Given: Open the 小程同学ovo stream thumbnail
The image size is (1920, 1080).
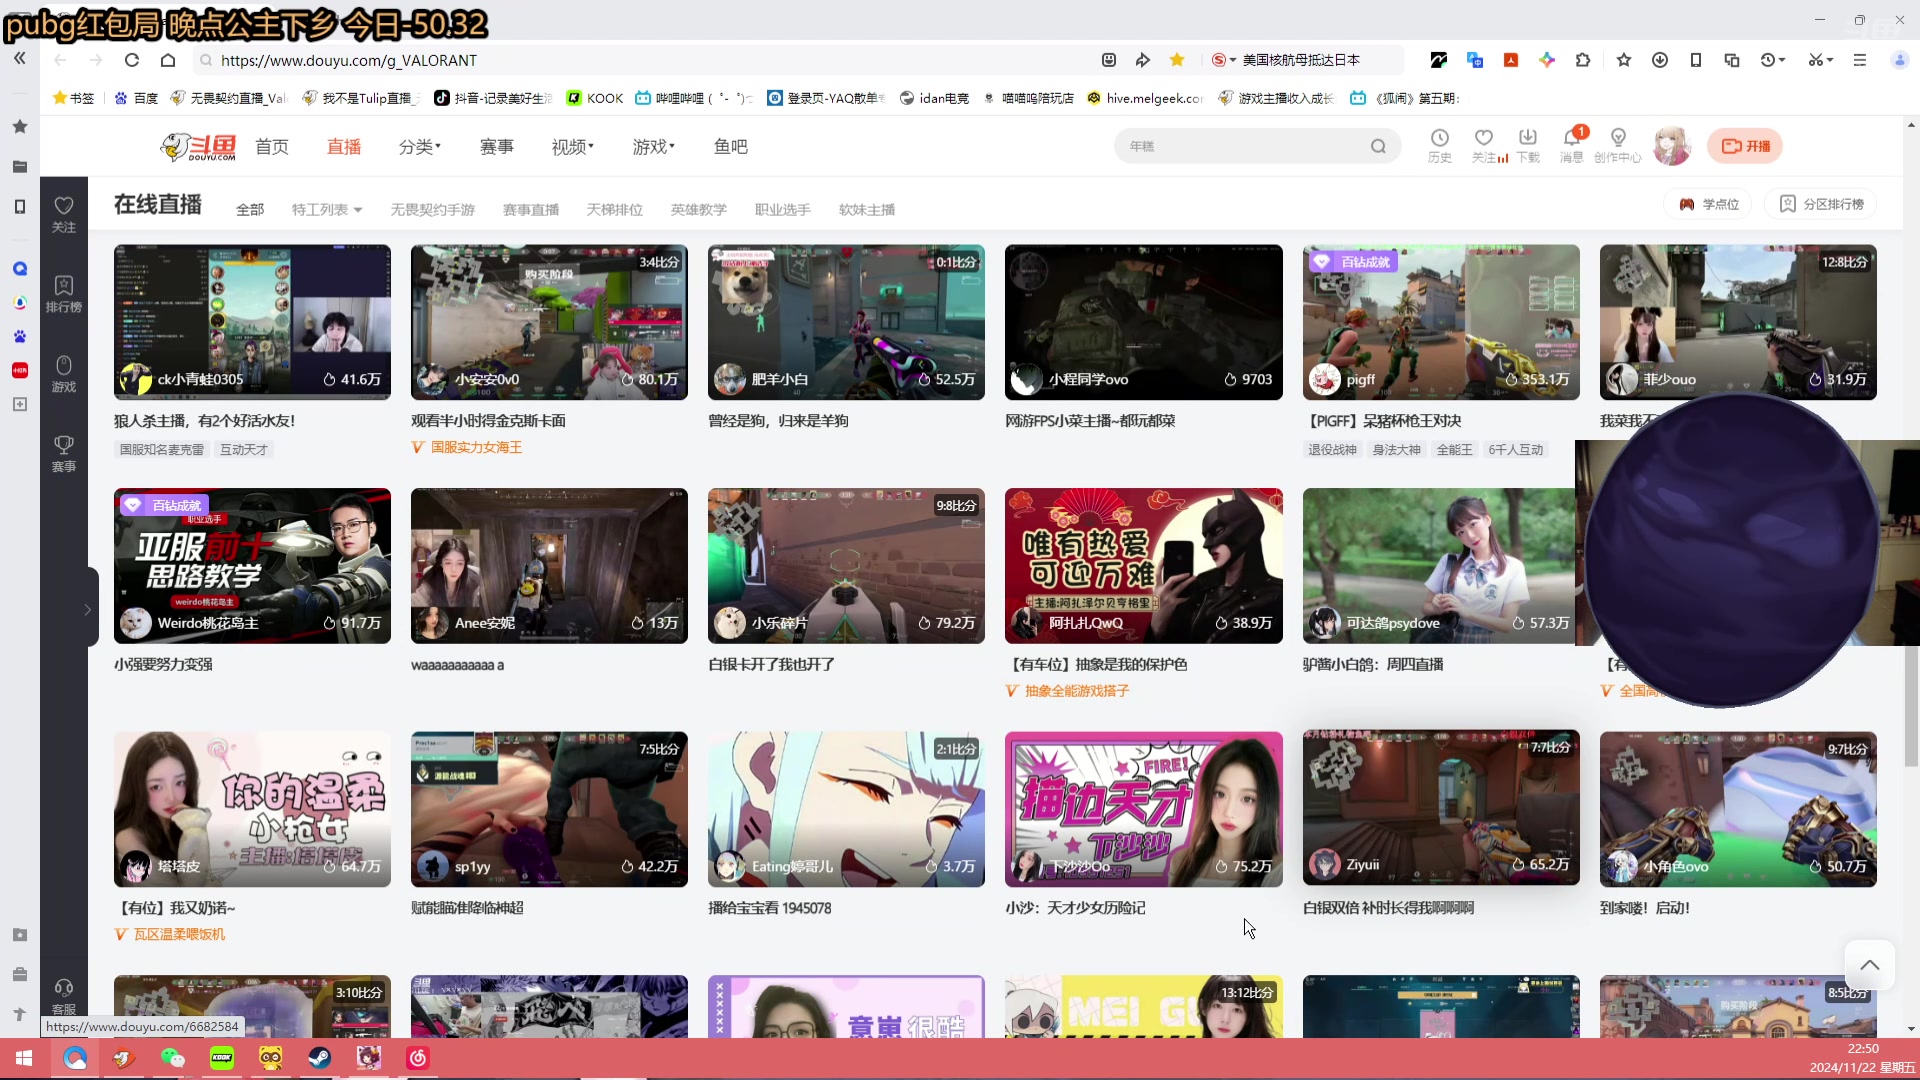Looking at the screenshot, I should pyautogui.click(x=1144, y=322).
